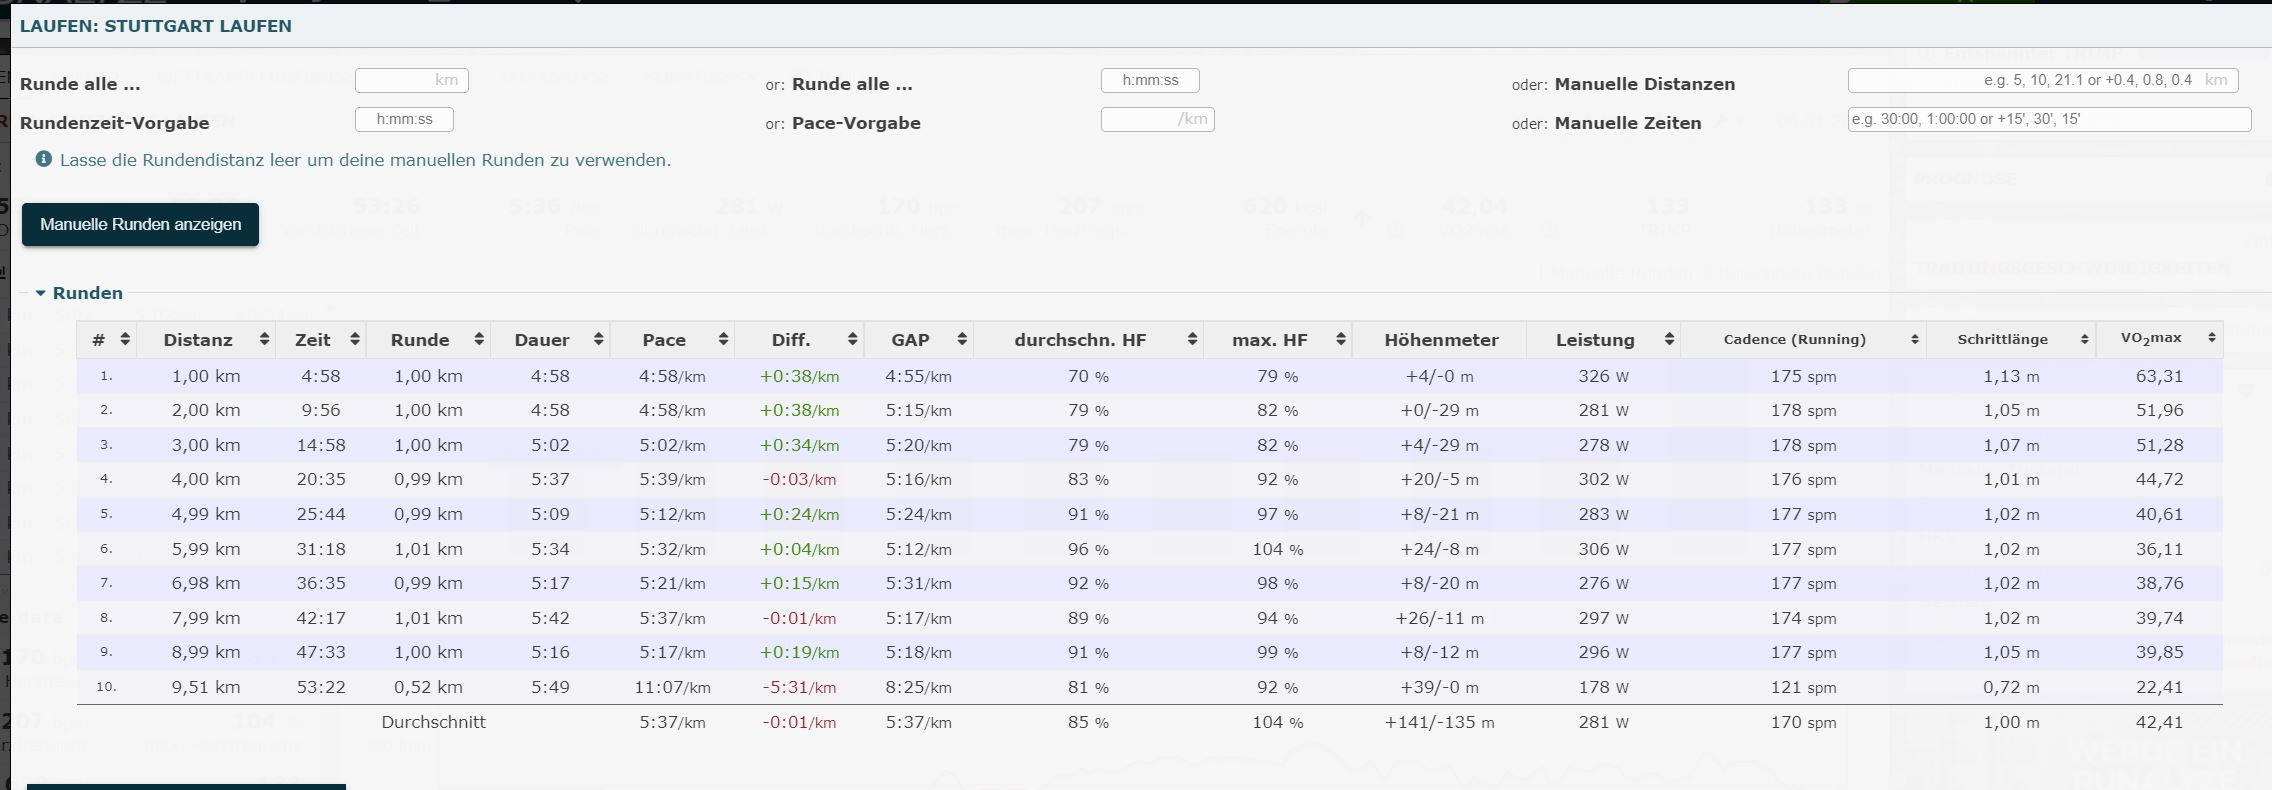Sort by max. HF column icon
The image size is (2272, 790).
1340,340
